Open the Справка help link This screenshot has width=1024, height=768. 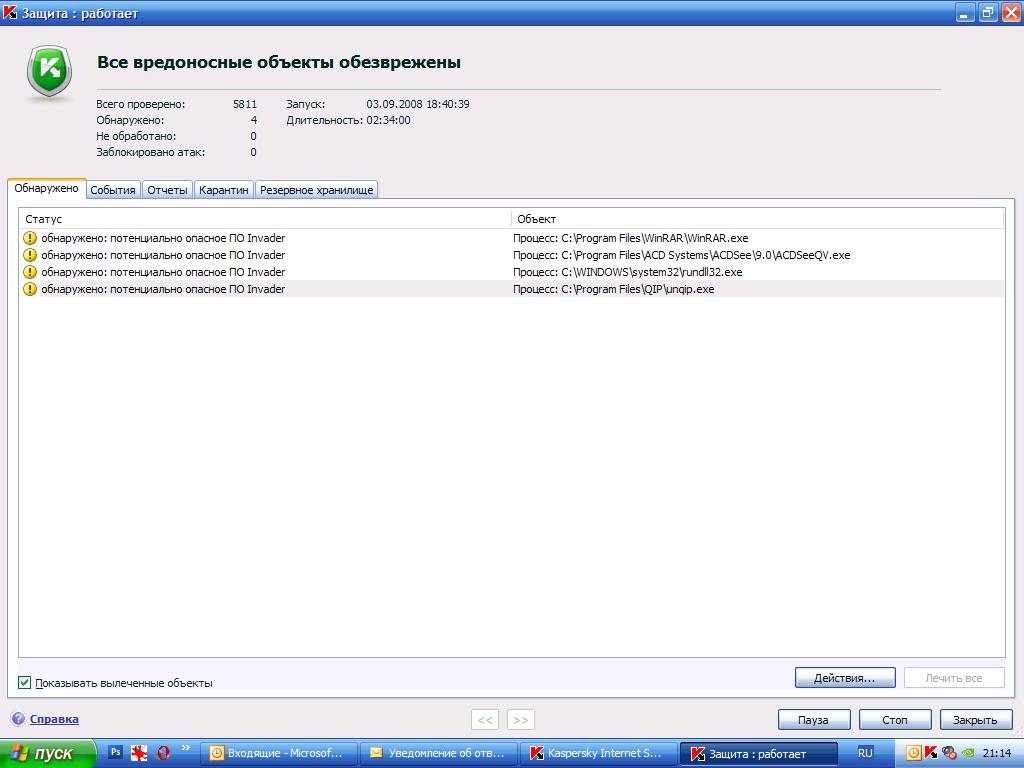(54, 719)
